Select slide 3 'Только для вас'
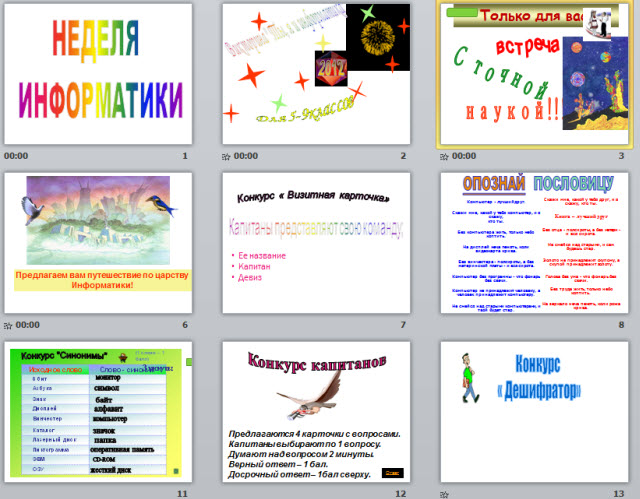 click(x=534, y=74)
